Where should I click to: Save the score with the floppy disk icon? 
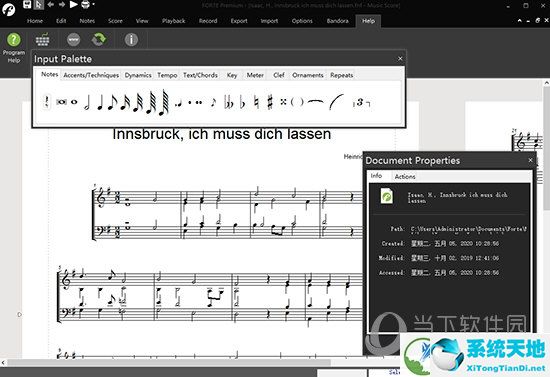[x=27, y=5]
